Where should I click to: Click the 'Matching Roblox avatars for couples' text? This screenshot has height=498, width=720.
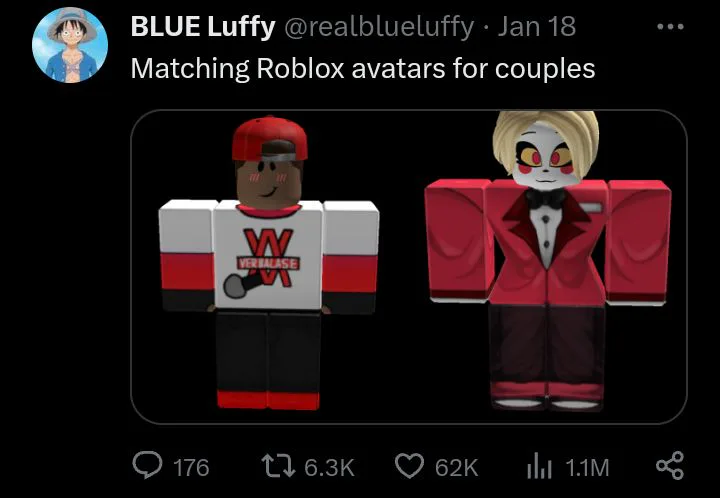[363, 68]
